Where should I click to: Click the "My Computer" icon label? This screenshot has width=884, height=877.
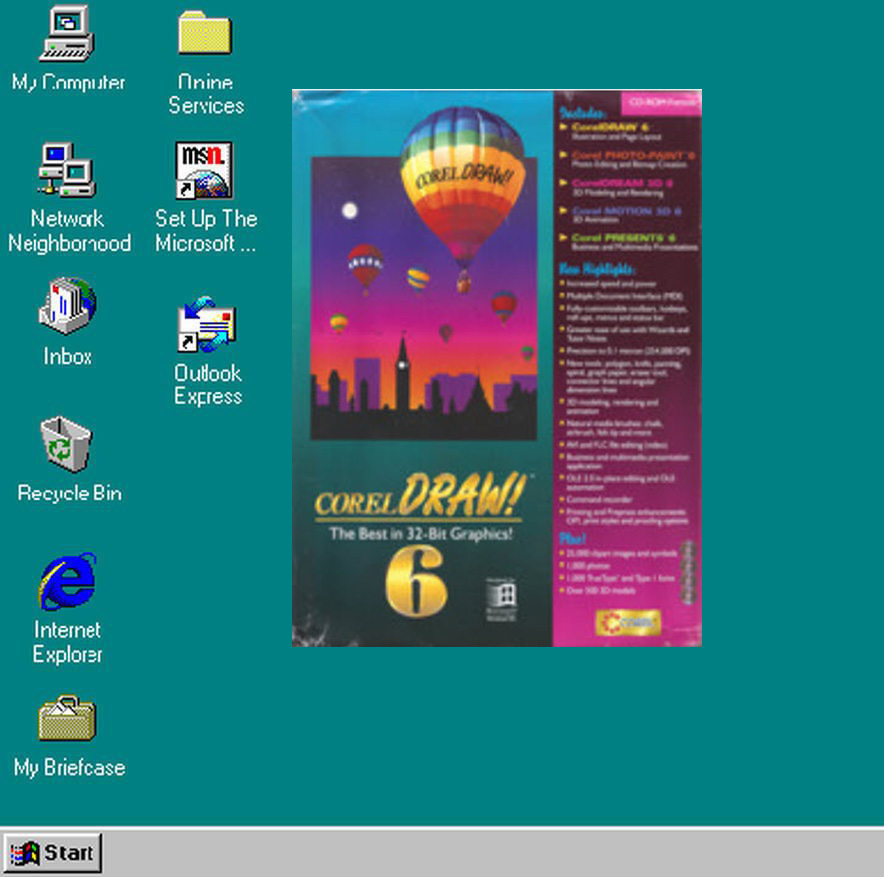(x=68, y=83)
